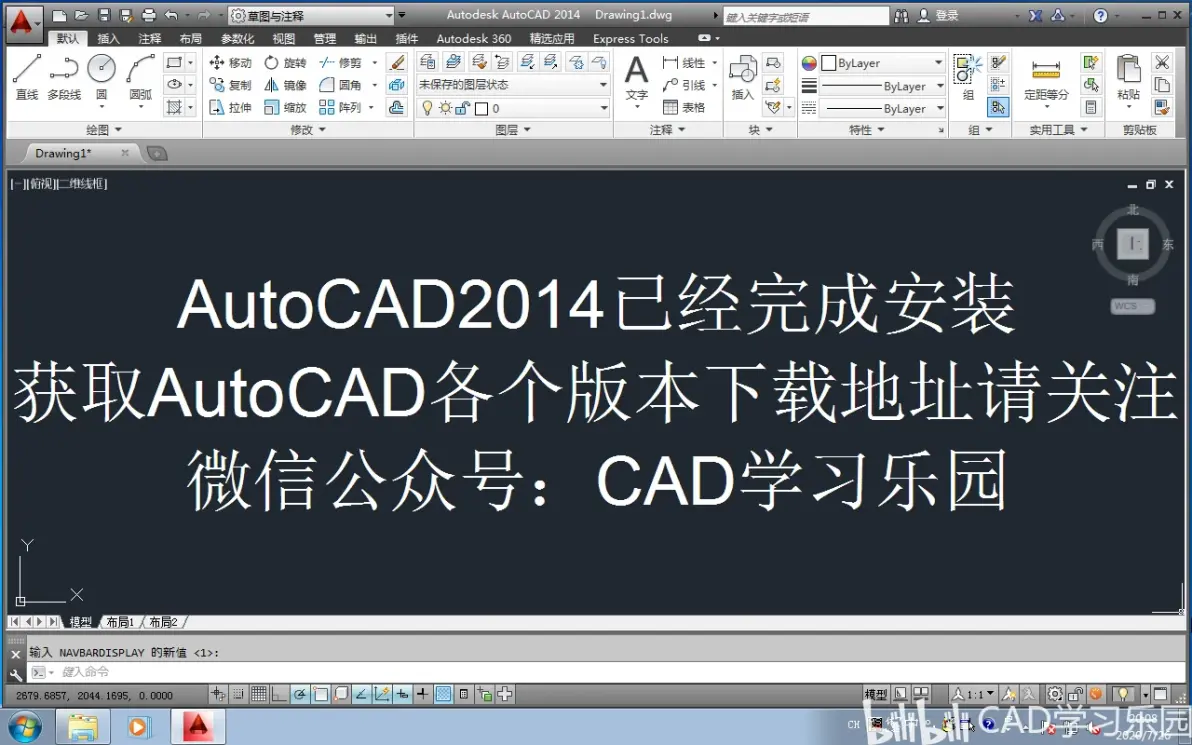1192x745 pixels.
Task: Click the 组 (Group) icon
Action: tap(968, 78)
